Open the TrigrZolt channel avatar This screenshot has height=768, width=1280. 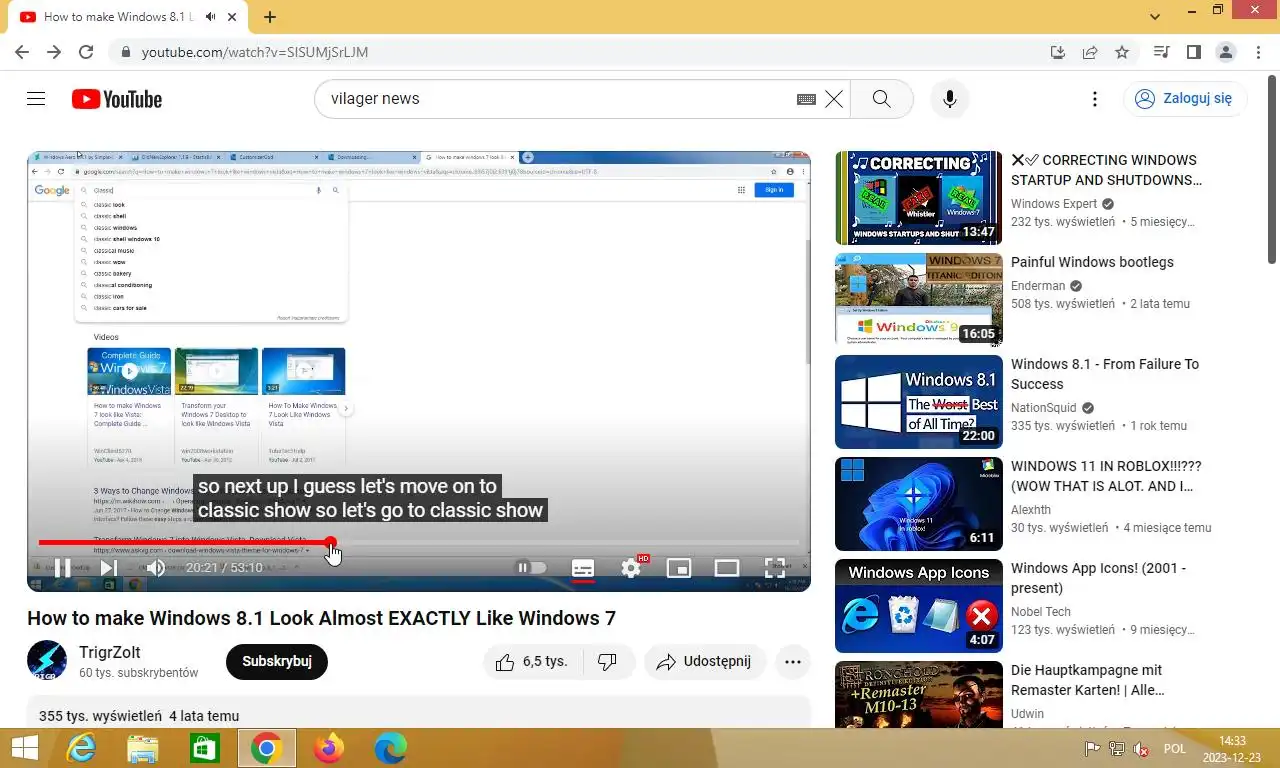(x=47, y=661)
